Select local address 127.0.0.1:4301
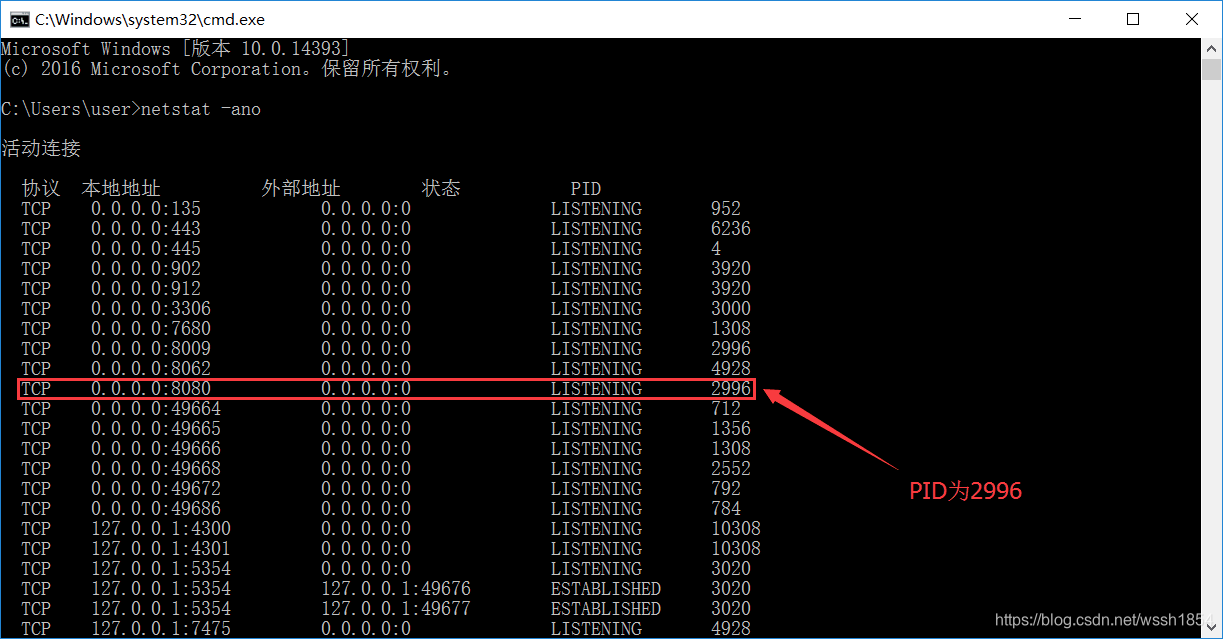This screenshot has width=1223, height=639. click(x=161, y=549)
